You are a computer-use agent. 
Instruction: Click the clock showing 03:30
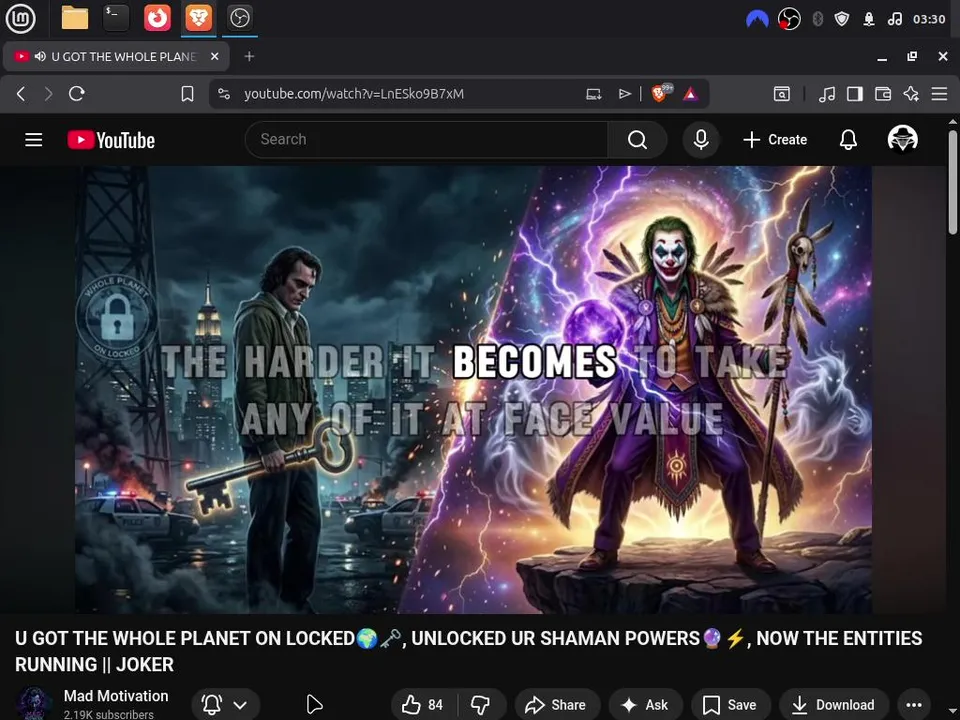click(929, 19)
